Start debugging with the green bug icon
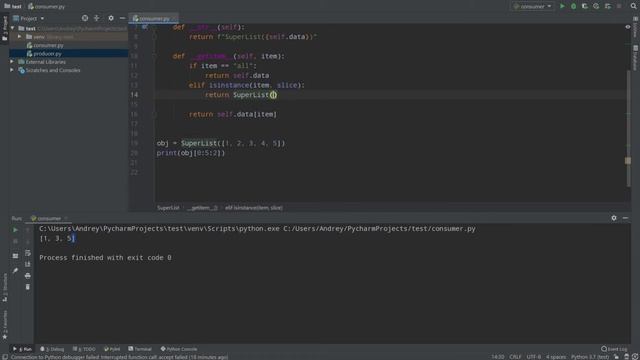This screenshot has width=640, height=360. pyautogui.click(x=573, y=6)
